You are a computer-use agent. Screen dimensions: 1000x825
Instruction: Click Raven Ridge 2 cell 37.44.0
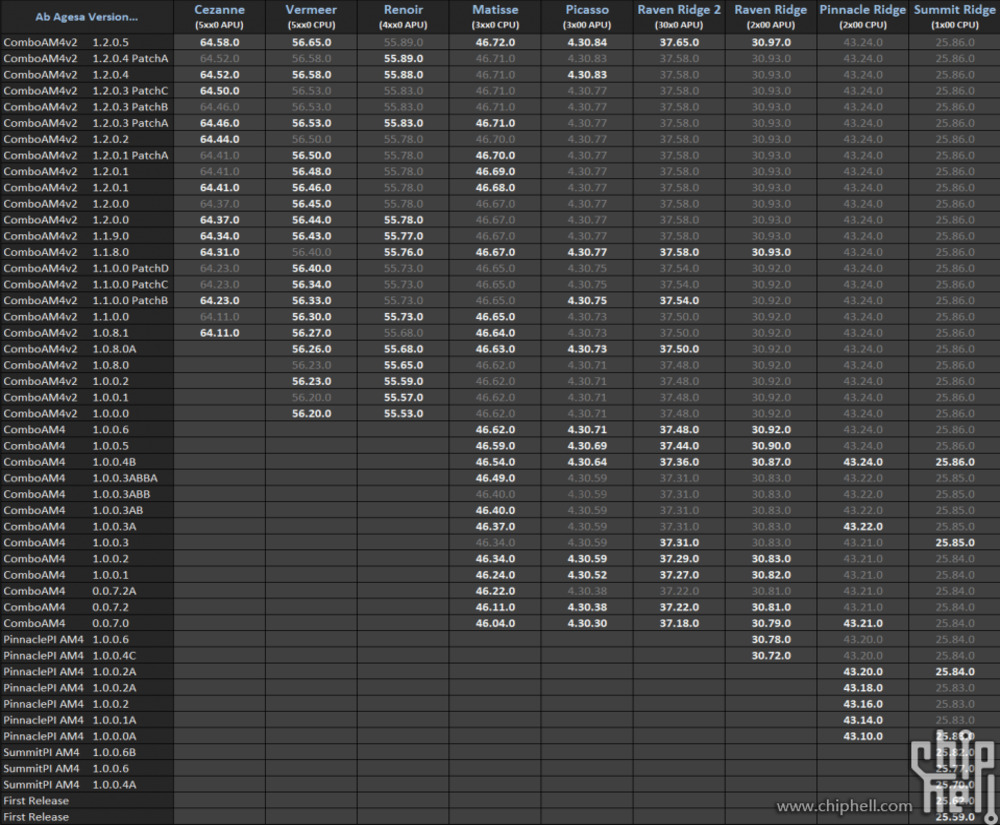[x=679, y=446]
